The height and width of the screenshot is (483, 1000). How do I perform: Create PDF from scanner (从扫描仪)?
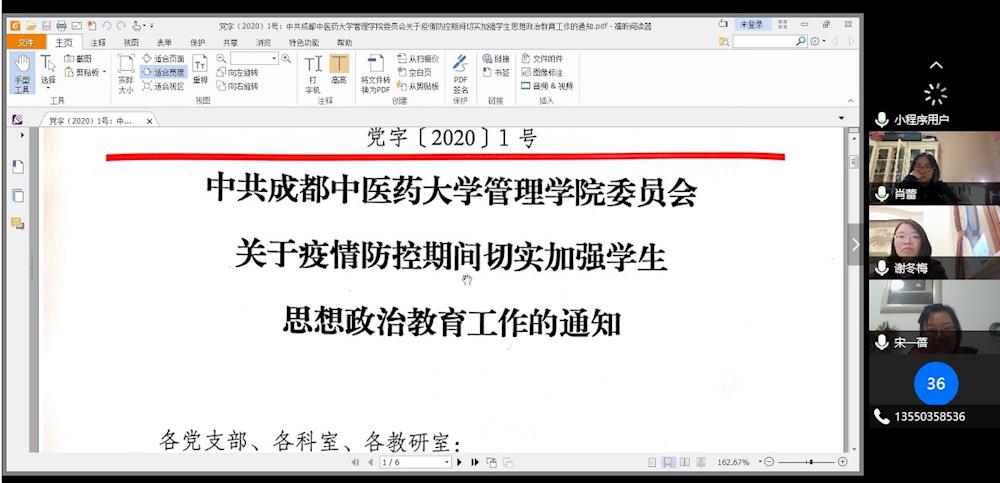pyautogui.click(x=418, y=58)
